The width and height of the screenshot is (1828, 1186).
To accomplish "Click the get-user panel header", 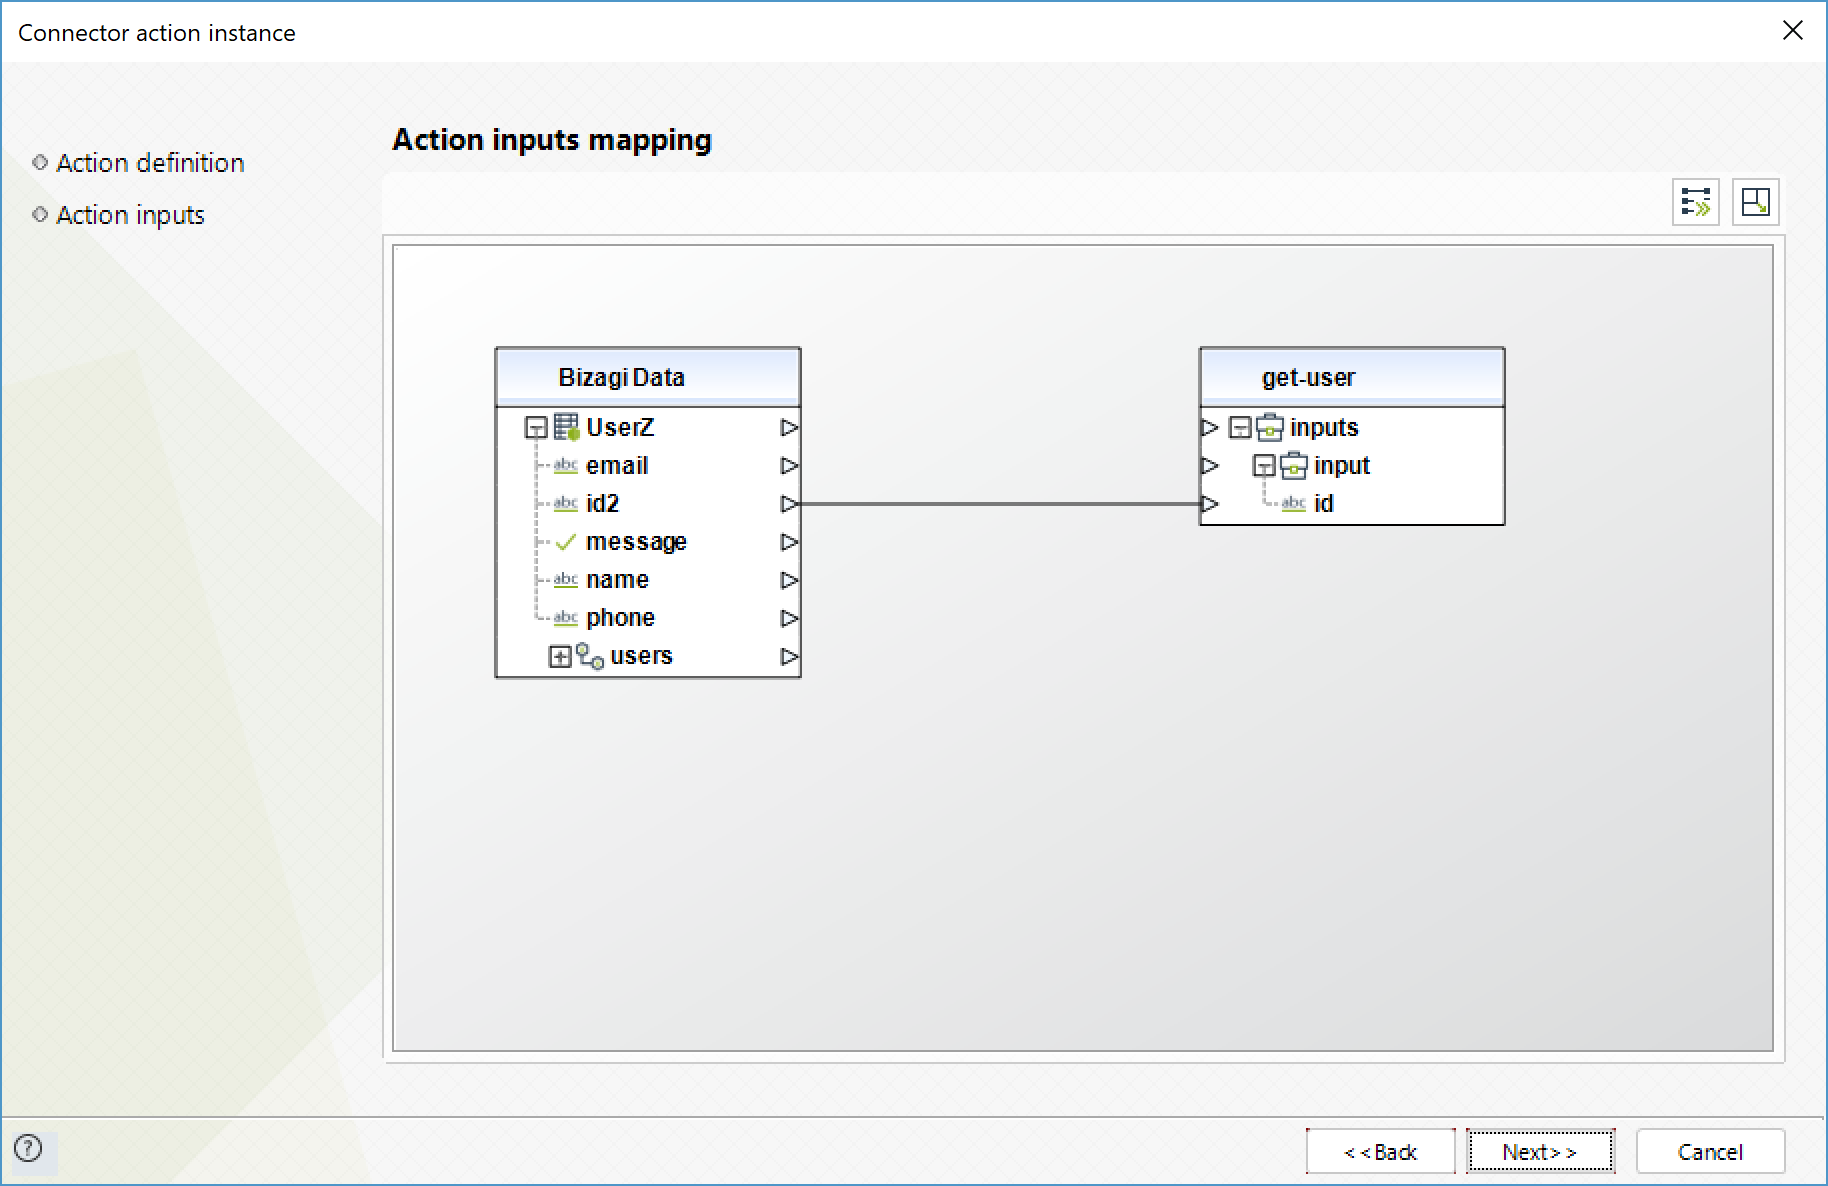I will pyautogui.click(x=1352, y=377).
